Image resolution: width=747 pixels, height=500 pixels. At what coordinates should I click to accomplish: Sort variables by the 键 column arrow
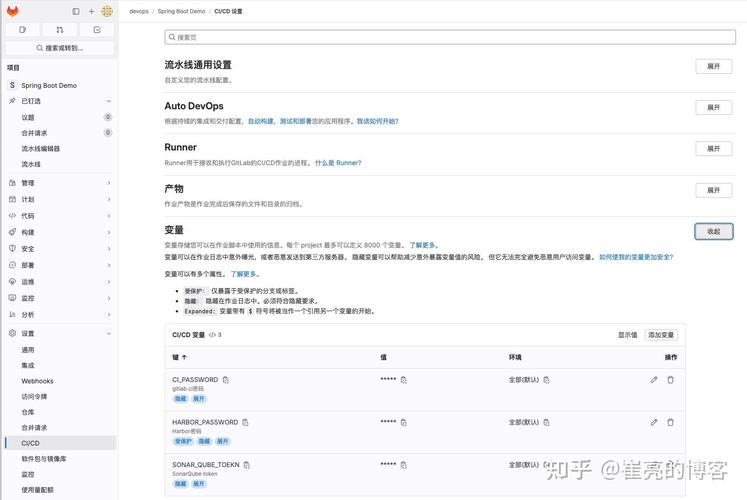184,357
